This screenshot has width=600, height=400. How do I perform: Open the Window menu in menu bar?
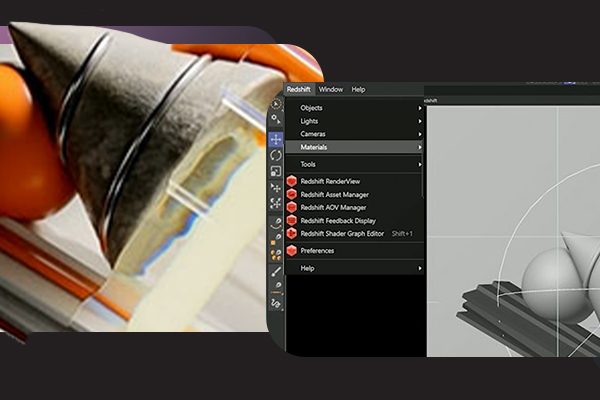click(330, 90)
